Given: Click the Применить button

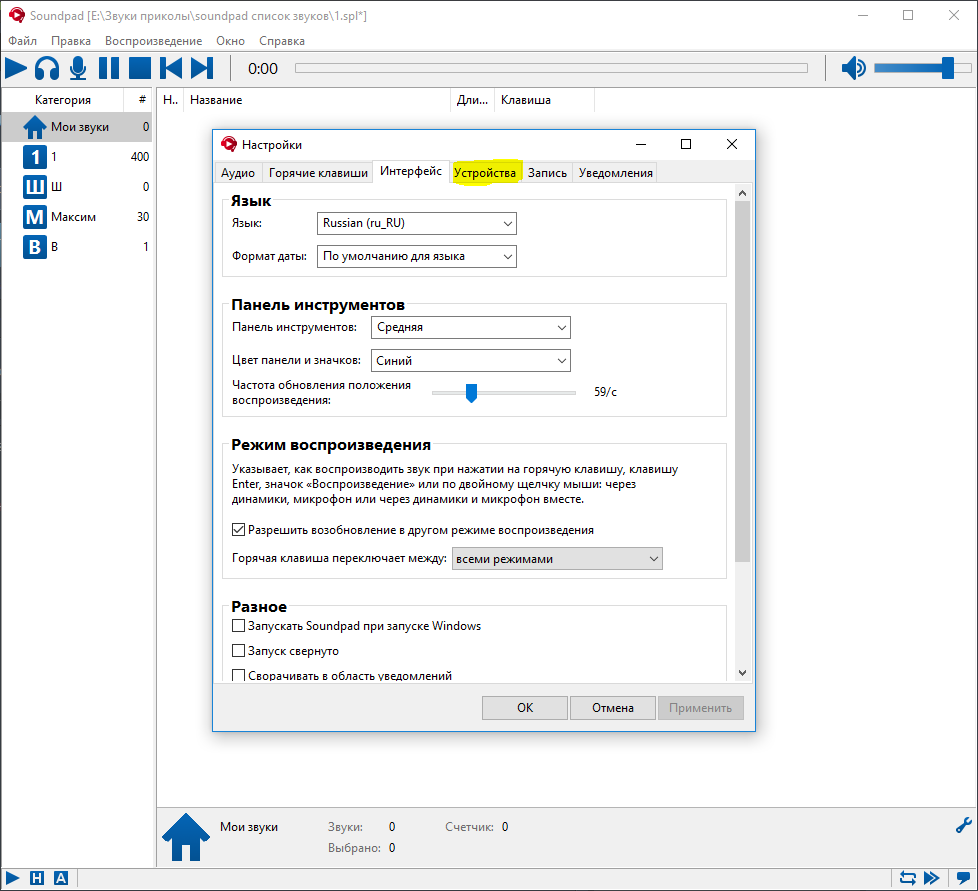Looking at the screenshot, I should click(x=700, y=708).
